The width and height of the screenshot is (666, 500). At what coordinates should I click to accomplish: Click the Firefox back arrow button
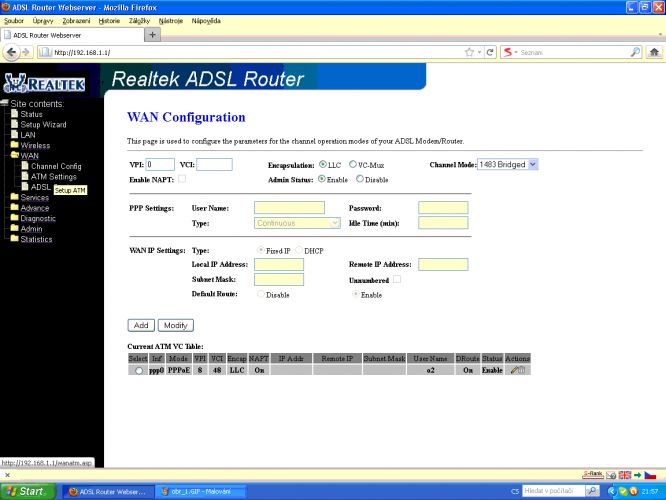tap(11, 52)
